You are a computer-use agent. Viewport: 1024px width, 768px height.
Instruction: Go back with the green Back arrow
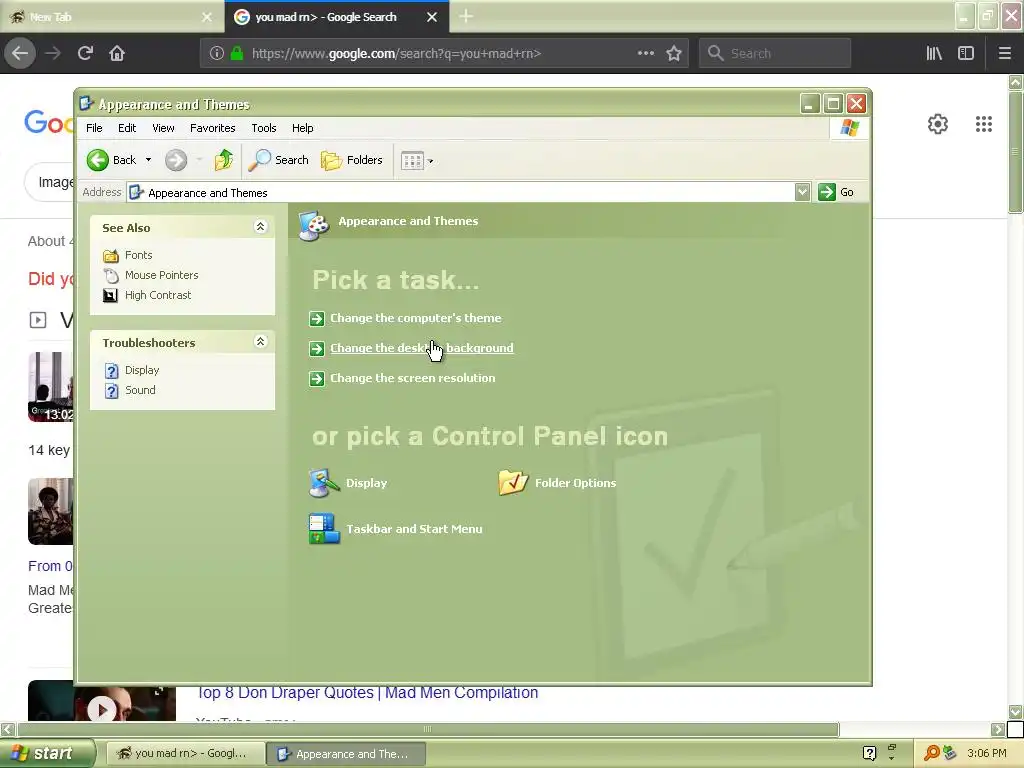(112, 160)
